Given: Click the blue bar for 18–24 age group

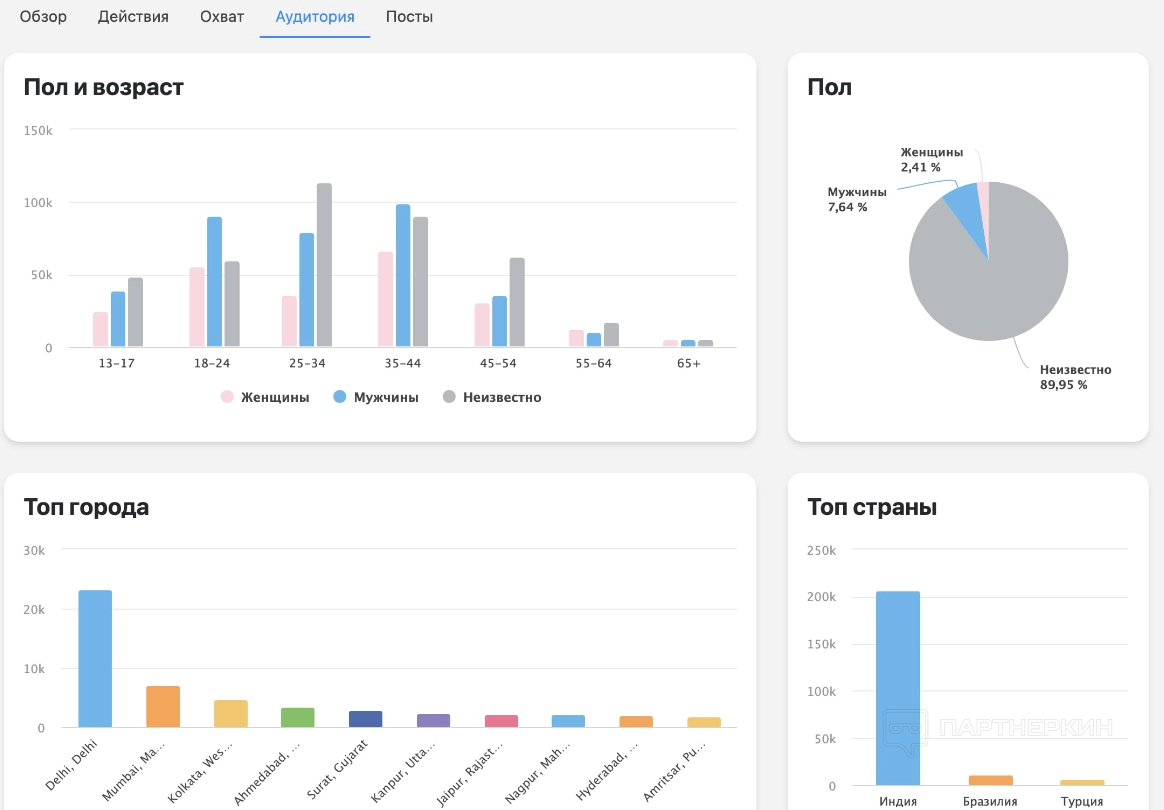Looking at the screenshot, I should coord(215,282).
